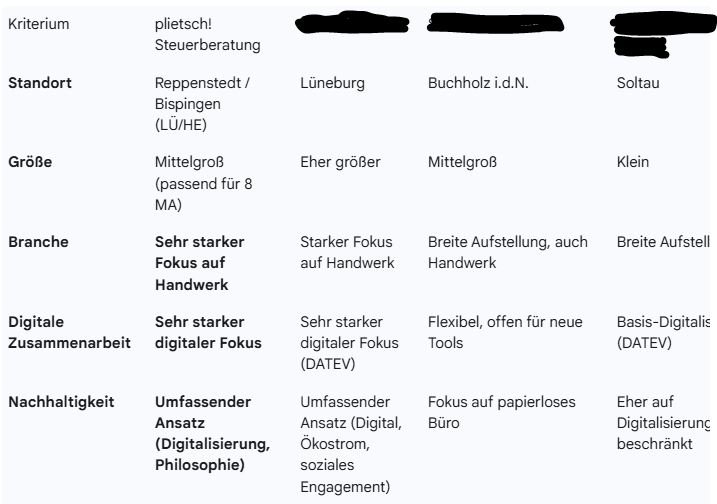Click the Standort row label

37,82
